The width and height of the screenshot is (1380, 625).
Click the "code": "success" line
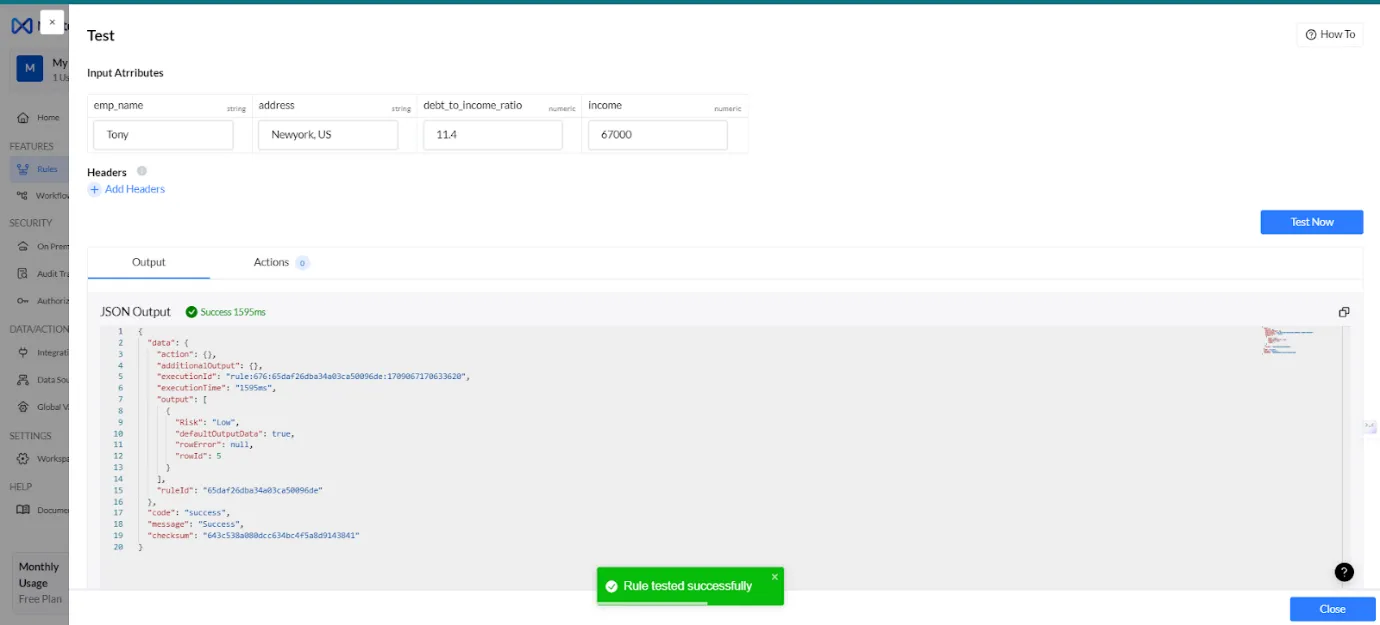(x=188, y=513)
